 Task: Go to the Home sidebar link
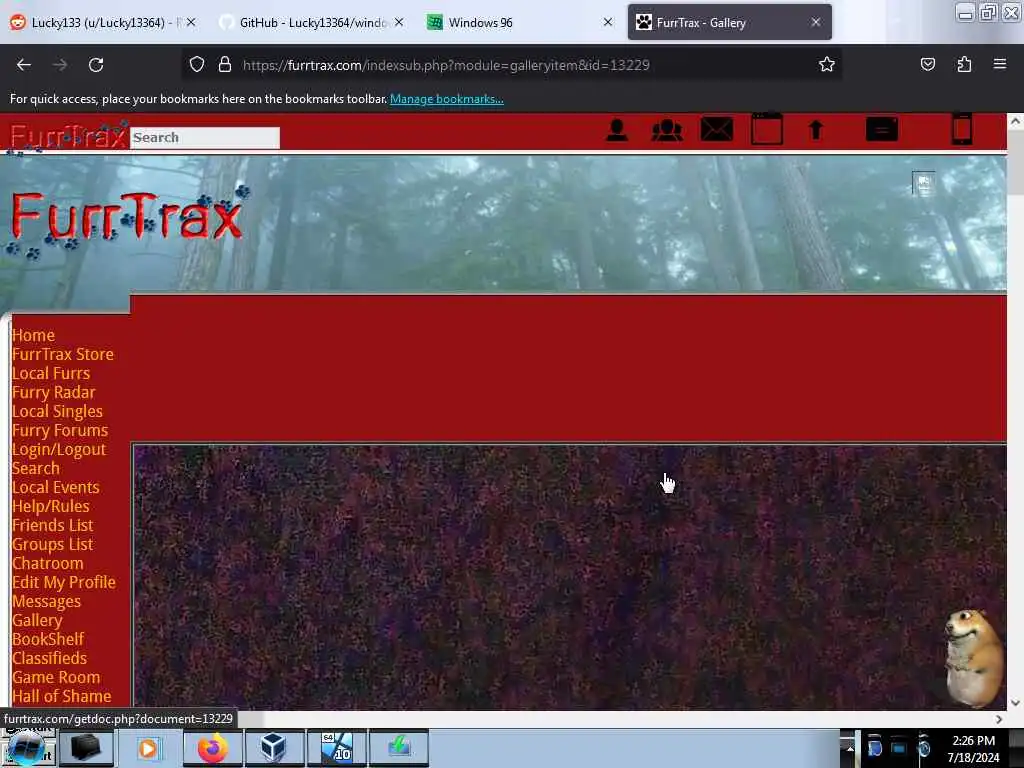(x=33, y=335)
